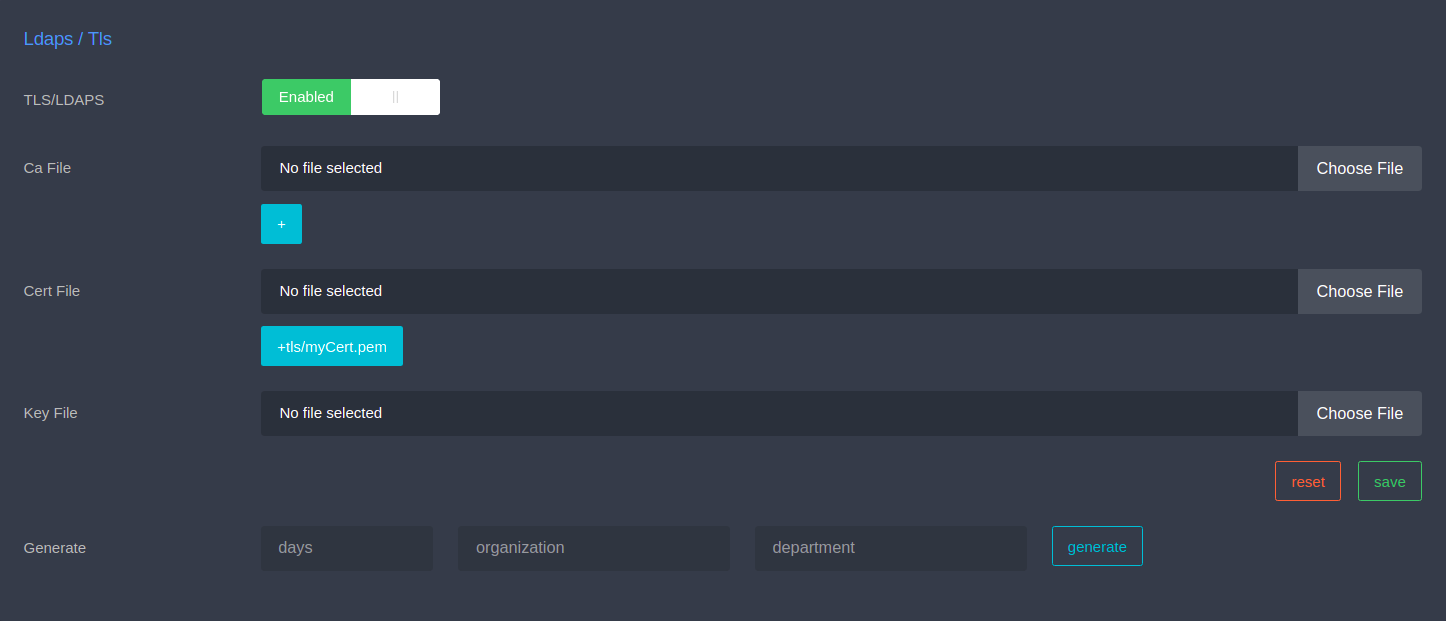This screenshot has height=621, width=1446.
Task: Click the plus button under Ca File
Action: point(281,224)
